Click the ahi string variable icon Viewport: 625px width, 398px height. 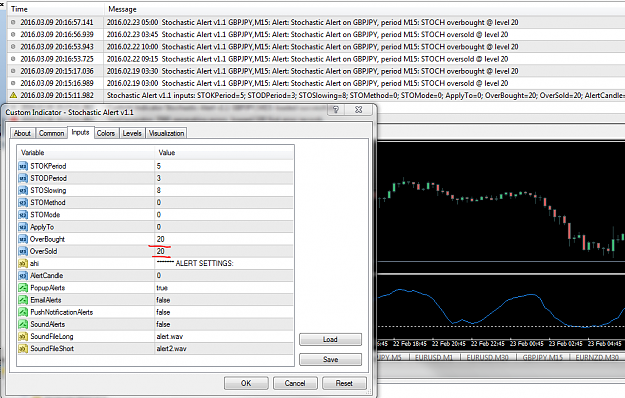23,263
